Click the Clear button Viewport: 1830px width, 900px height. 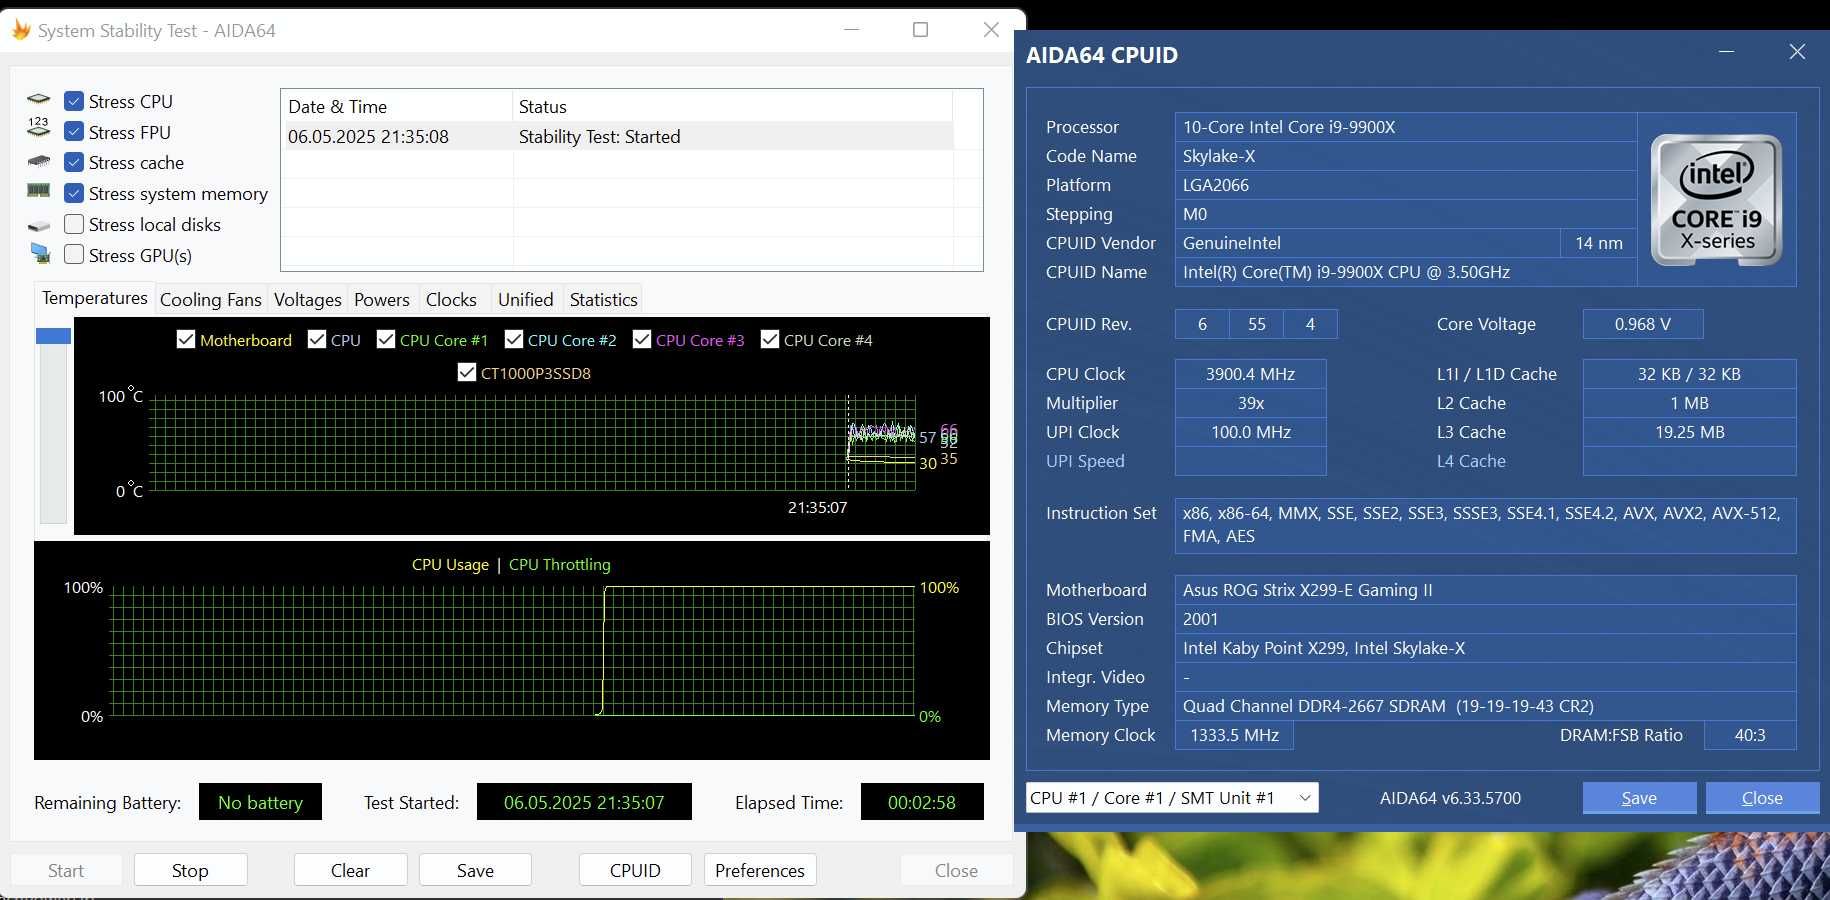350,870
